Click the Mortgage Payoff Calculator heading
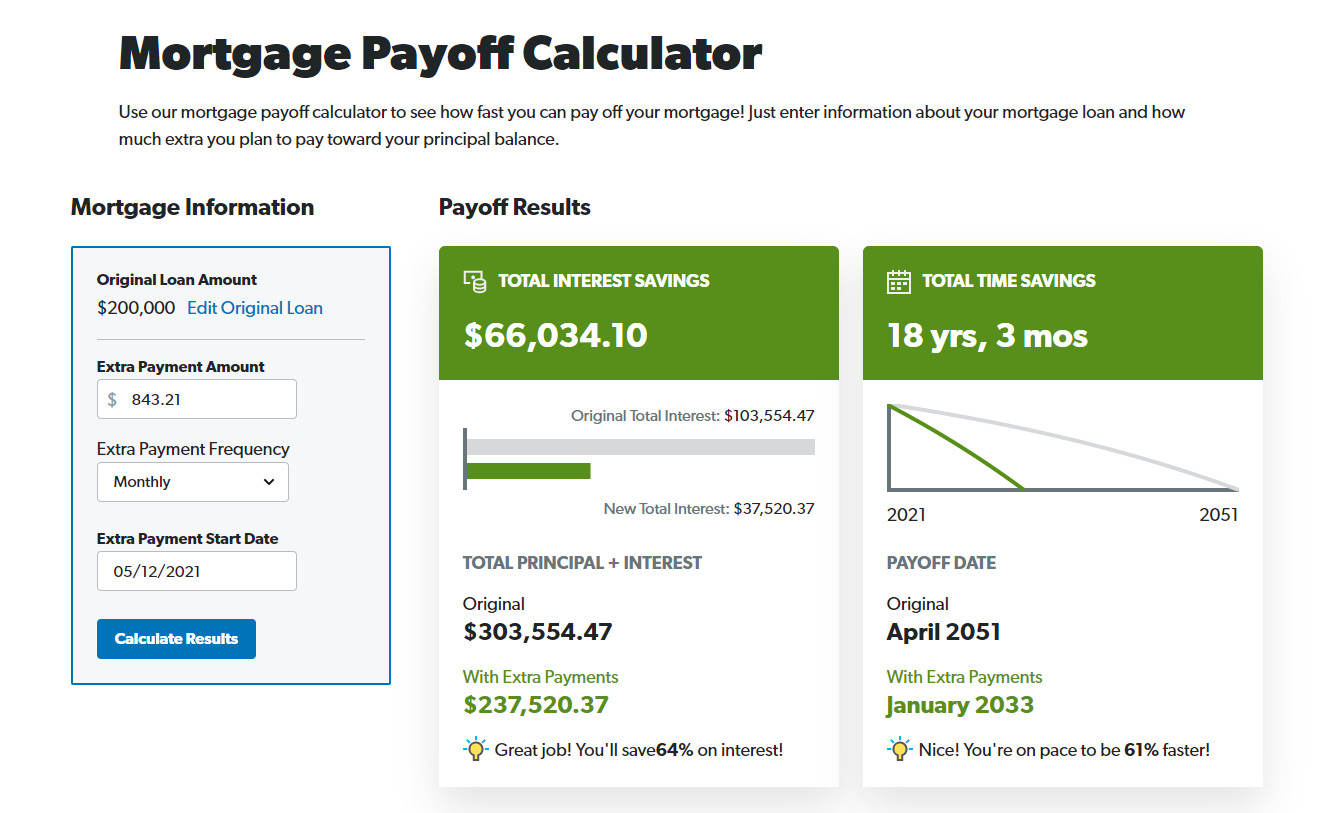Screen dimensions: 1337x813 coord(441,53)
